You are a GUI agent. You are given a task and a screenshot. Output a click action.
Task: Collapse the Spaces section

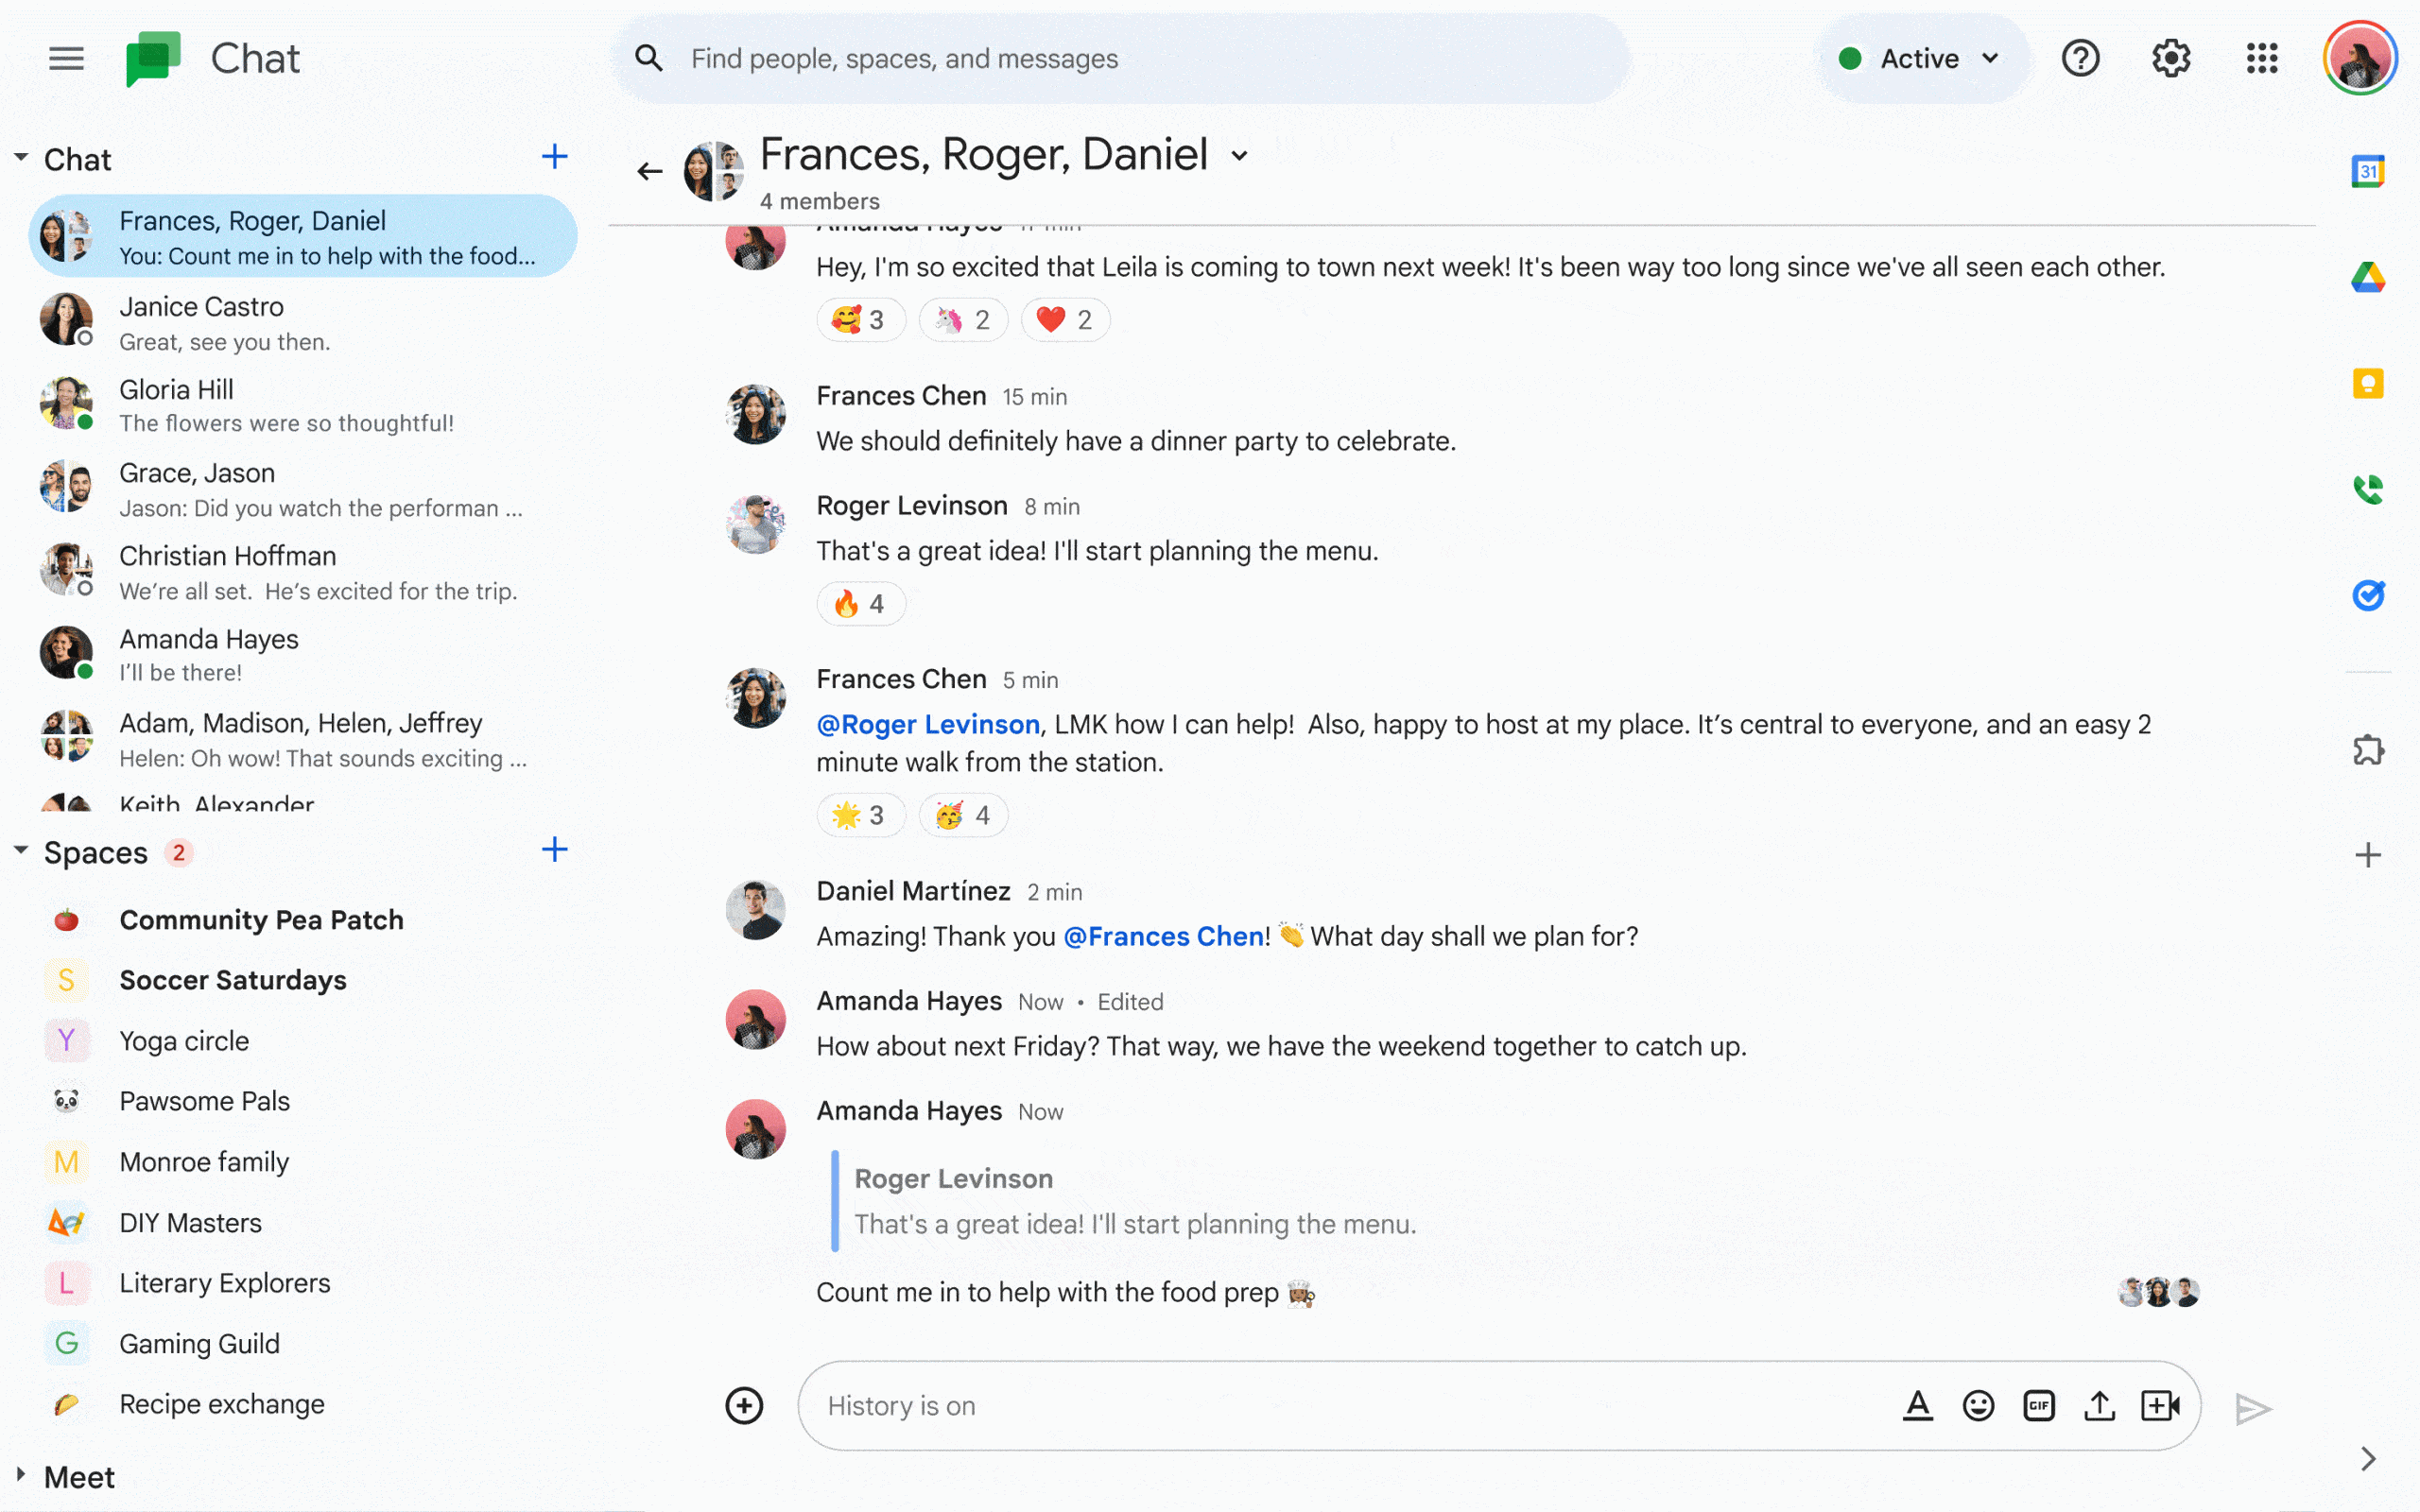pos(21,851)
